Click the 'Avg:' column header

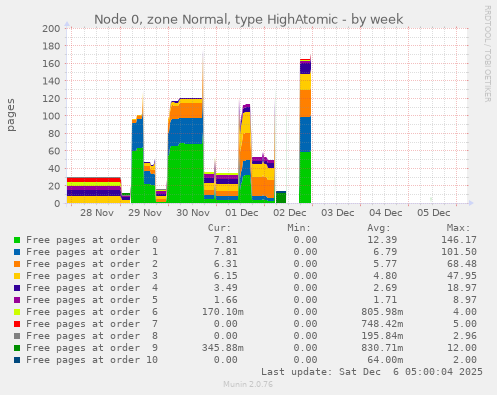(x=379, y=228)
